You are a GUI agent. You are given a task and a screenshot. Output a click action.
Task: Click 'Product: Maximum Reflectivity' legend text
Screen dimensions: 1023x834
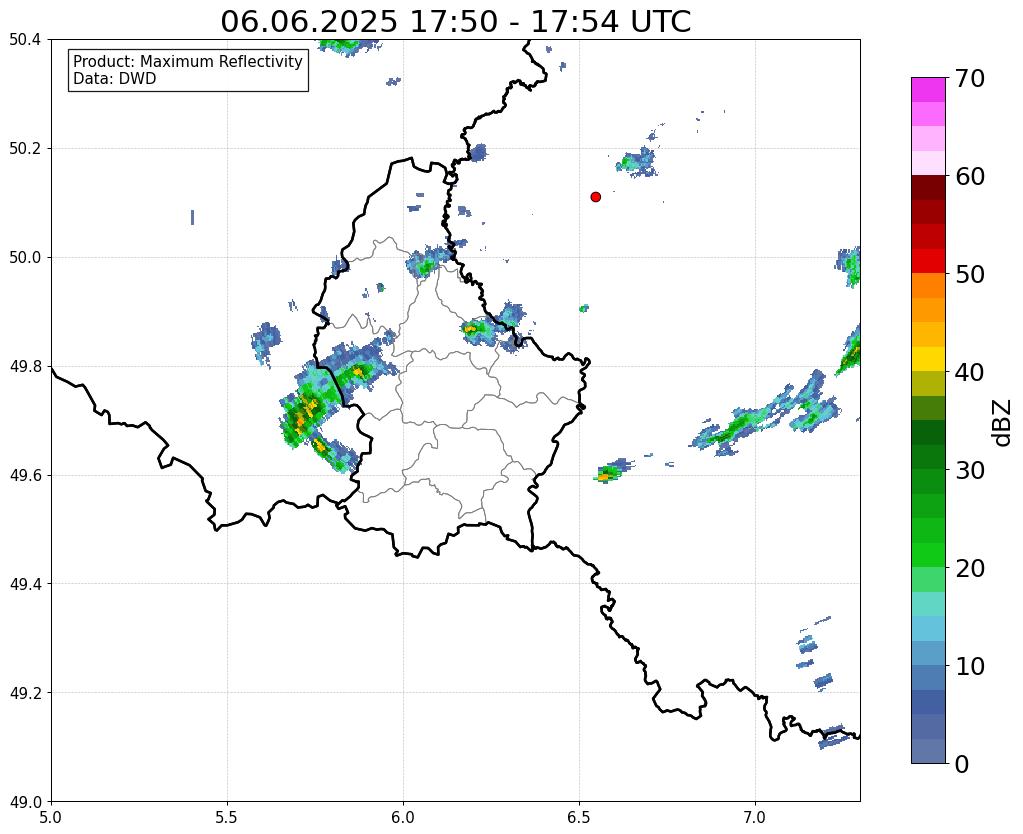pyautogui.click(x=188, y=61)
